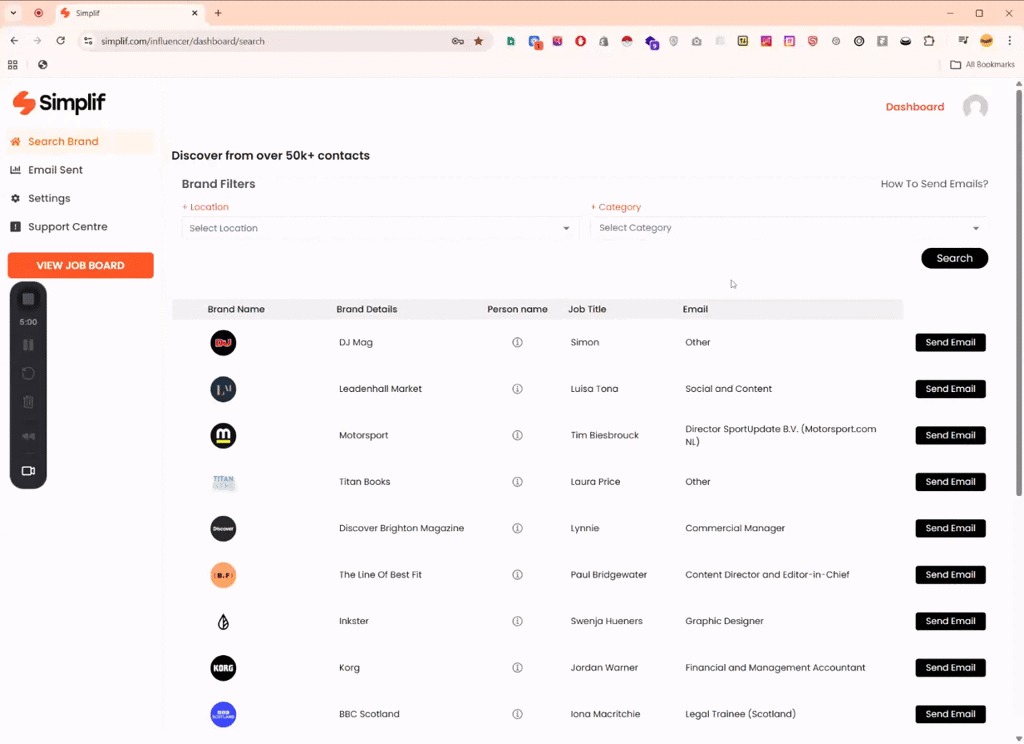Open the browser extensions puzzle icon
This screenshot has height=744, width=1024.
tap(929, 41)
